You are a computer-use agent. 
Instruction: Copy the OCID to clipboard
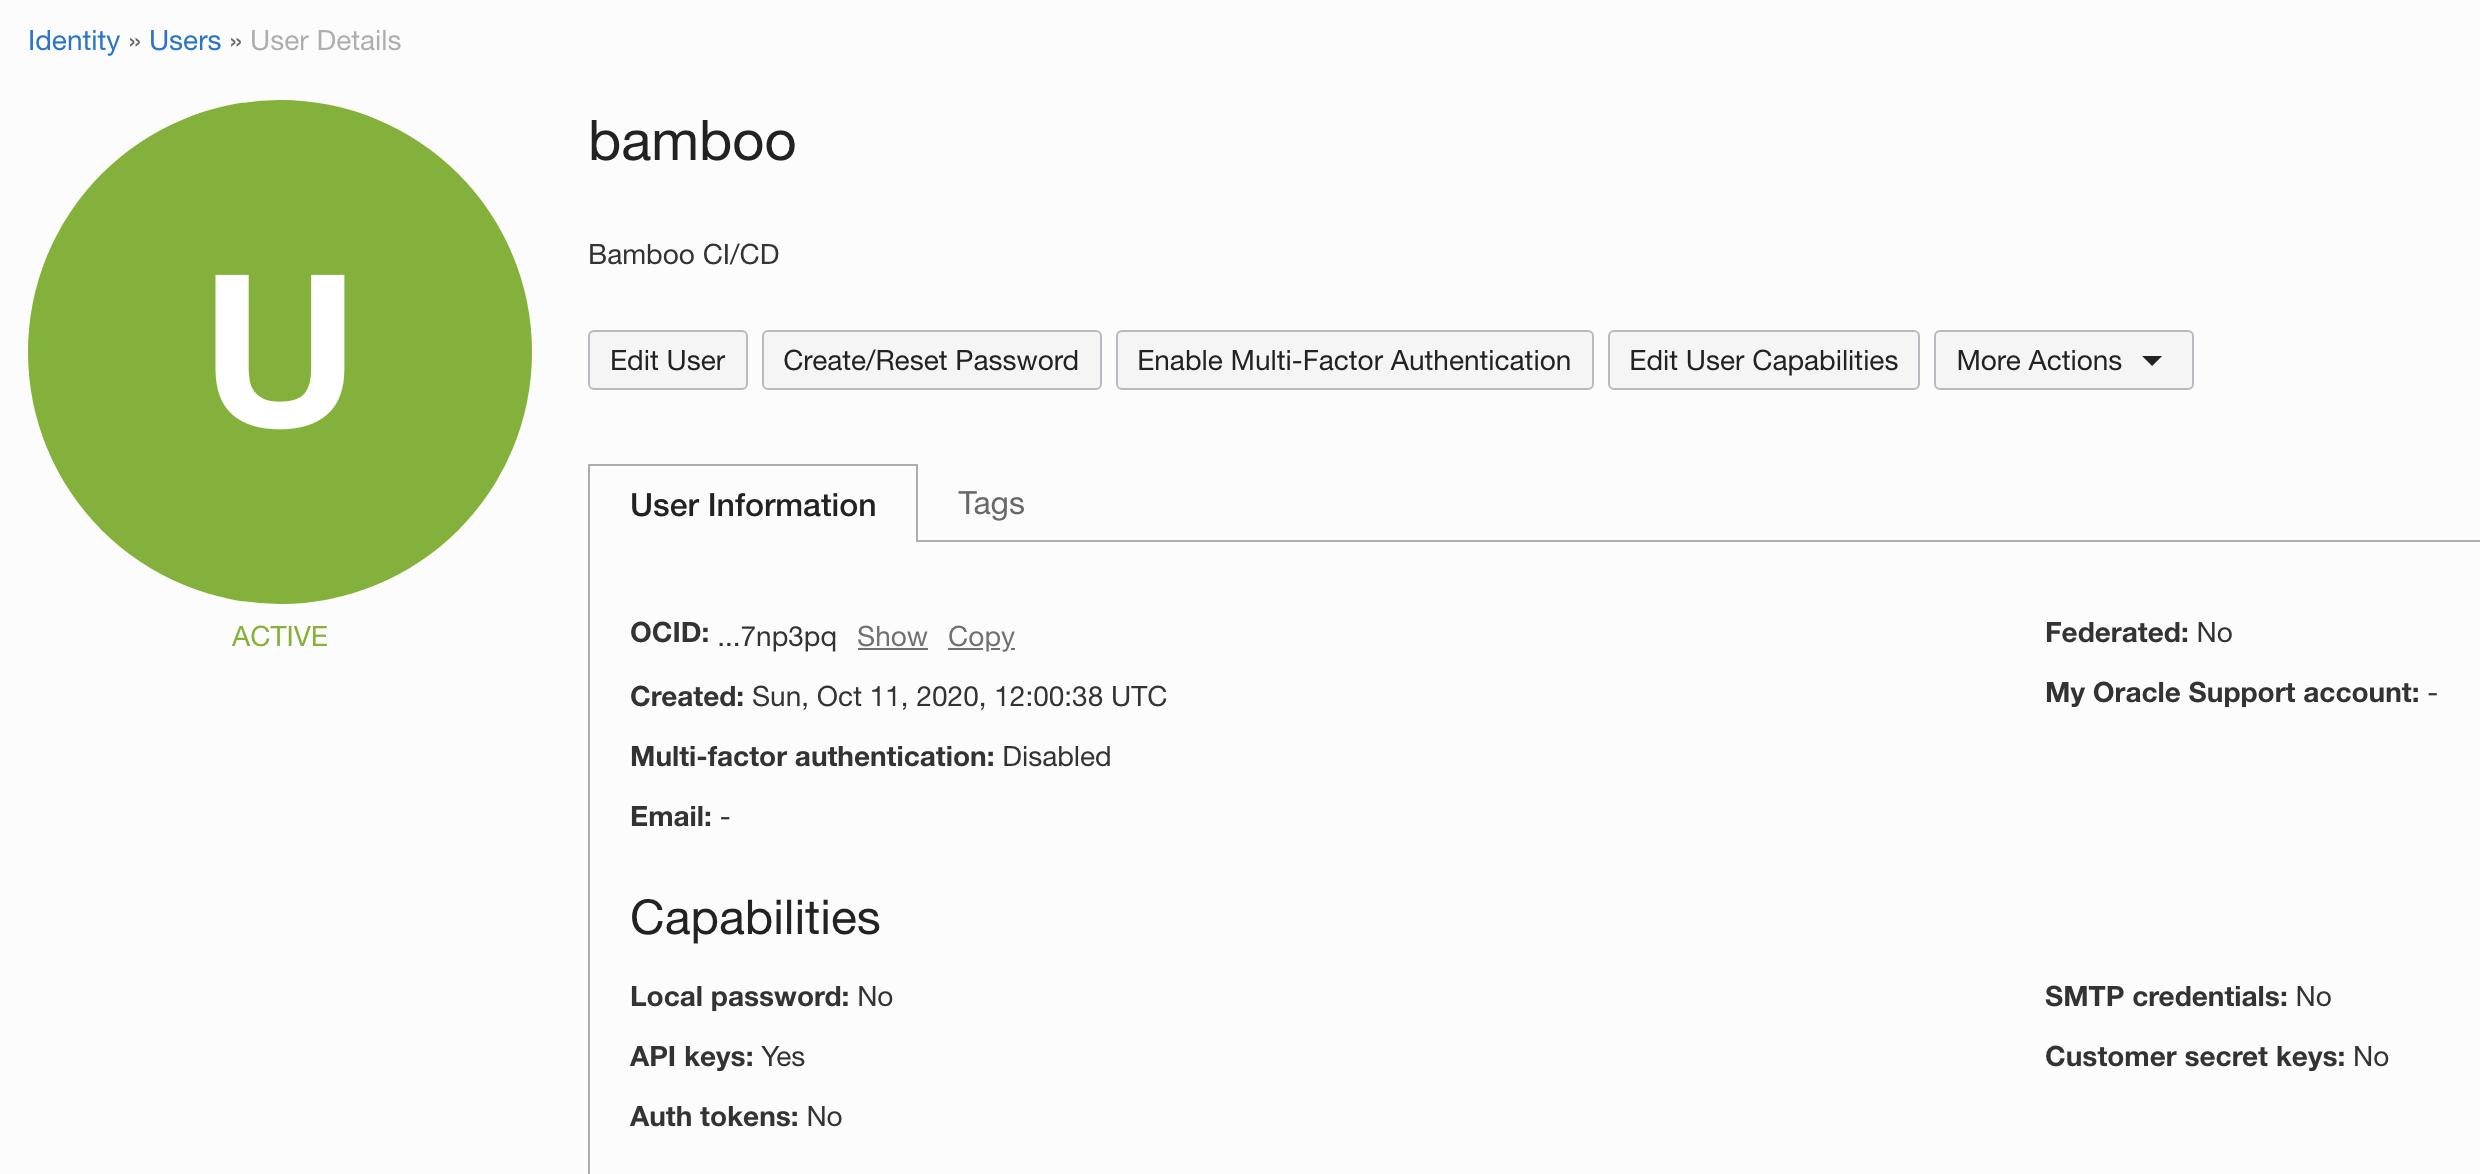981,636
